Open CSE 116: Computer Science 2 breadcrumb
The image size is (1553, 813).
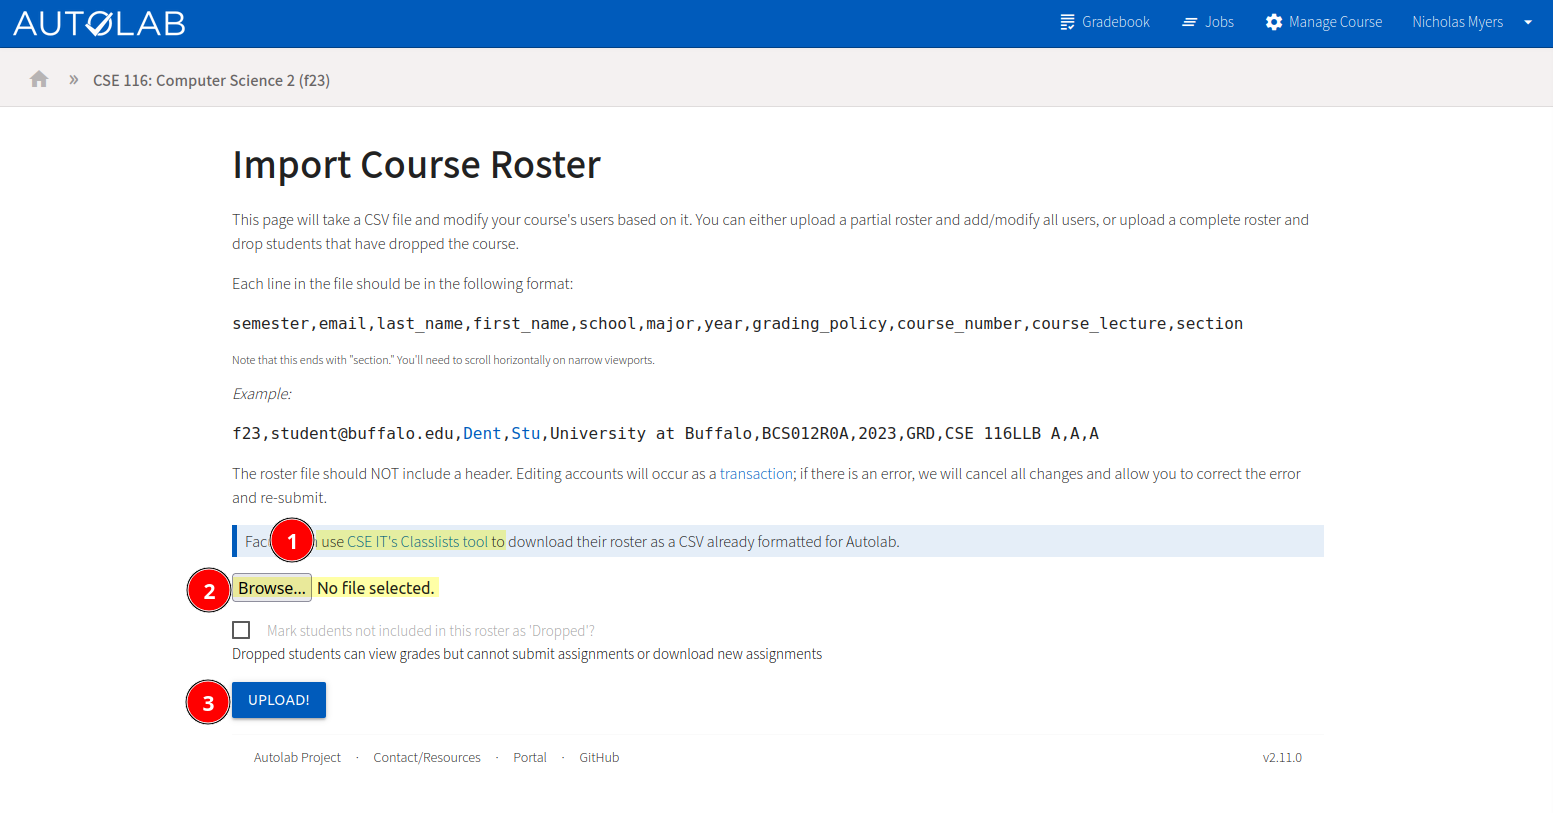coord(211,80)
